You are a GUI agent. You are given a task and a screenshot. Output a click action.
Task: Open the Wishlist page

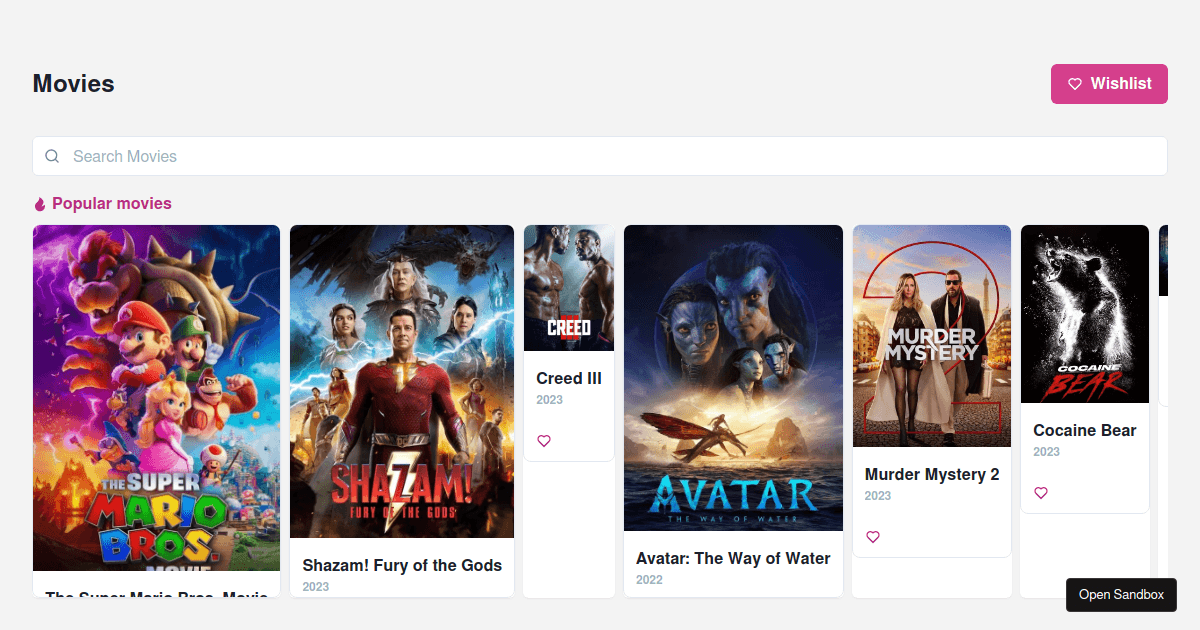[x=1109, y=84]
